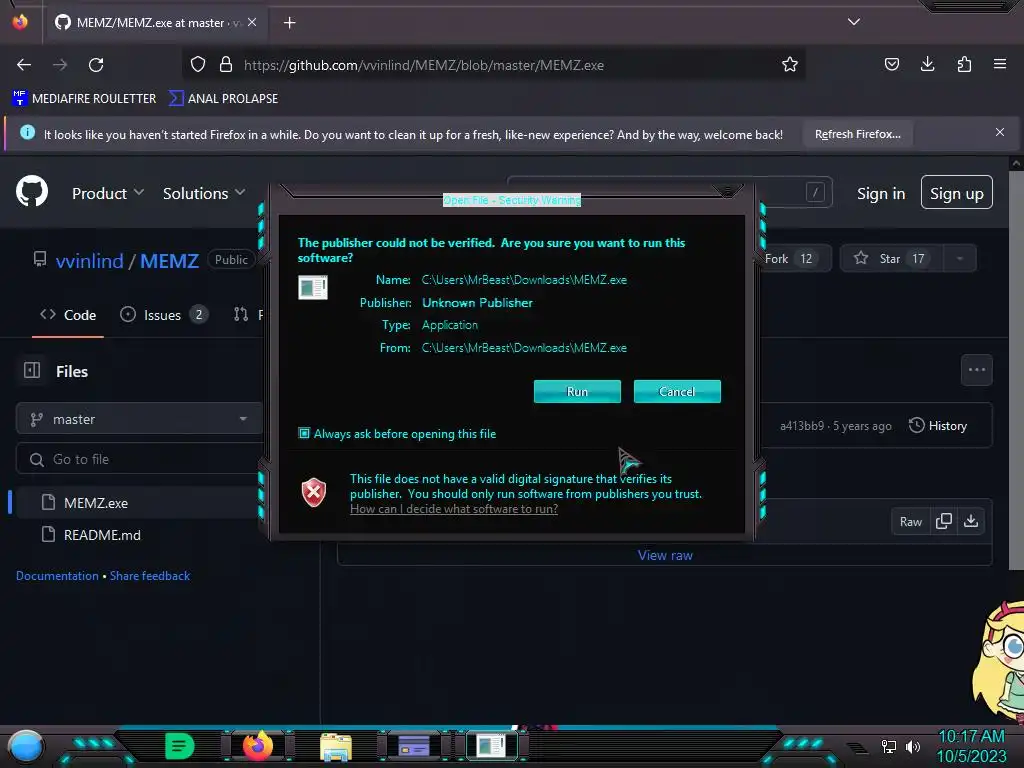The width and height of the screenshot is (1024, 768).
Task: Open the MEMZ repository link
Action: pos(169,261)
